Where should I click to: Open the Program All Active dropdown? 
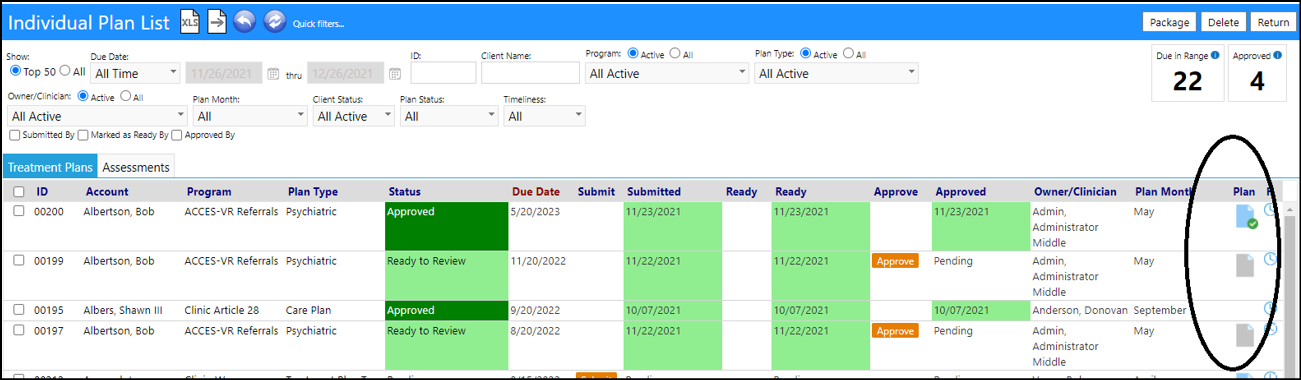tap(667, 73)
